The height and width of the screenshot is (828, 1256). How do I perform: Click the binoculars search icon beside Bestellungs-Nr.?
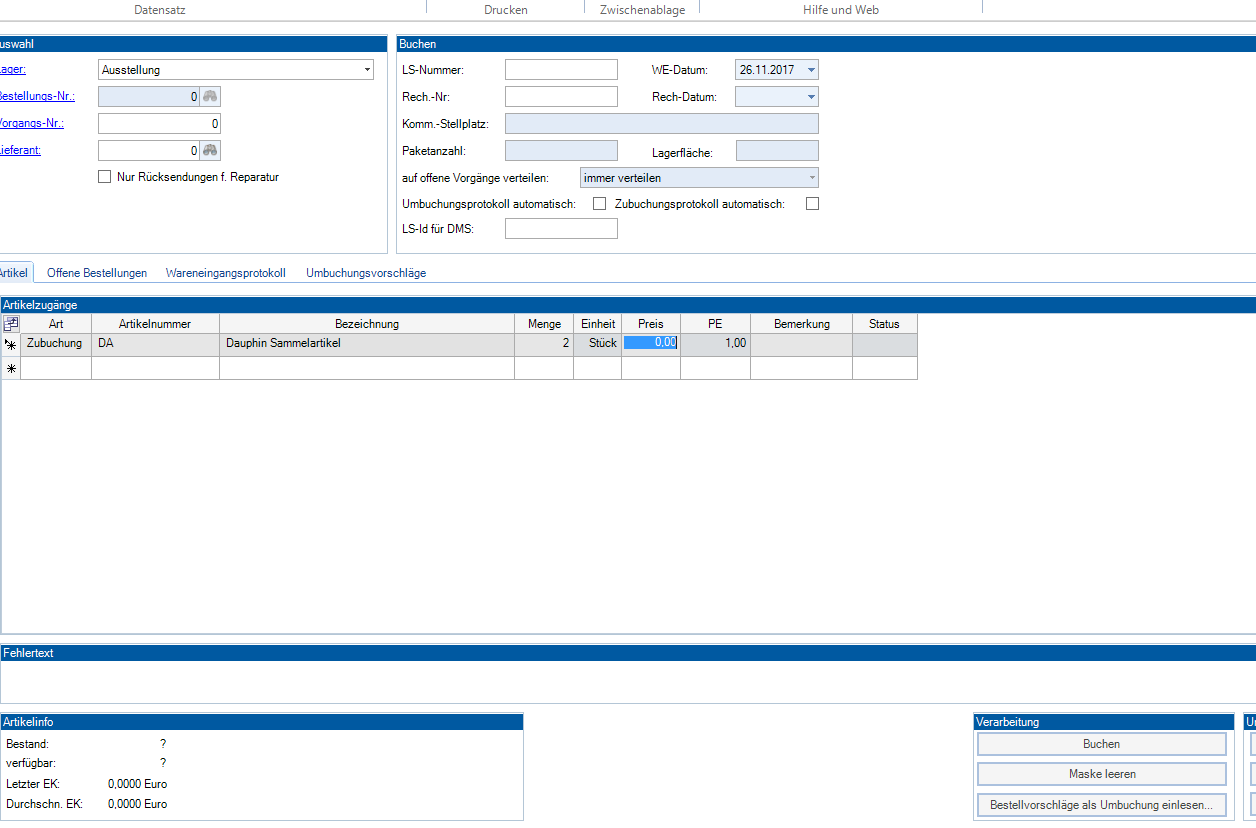coord(210,97)
